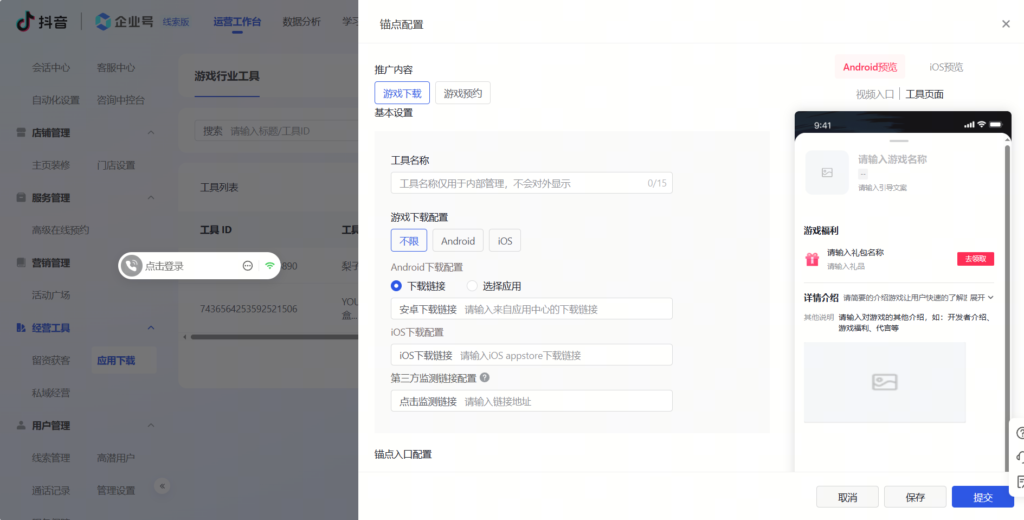Viewport: 1024px width, 520px height.
Task: Open 自动化设置 in sidebar
Action: [56, 100]
